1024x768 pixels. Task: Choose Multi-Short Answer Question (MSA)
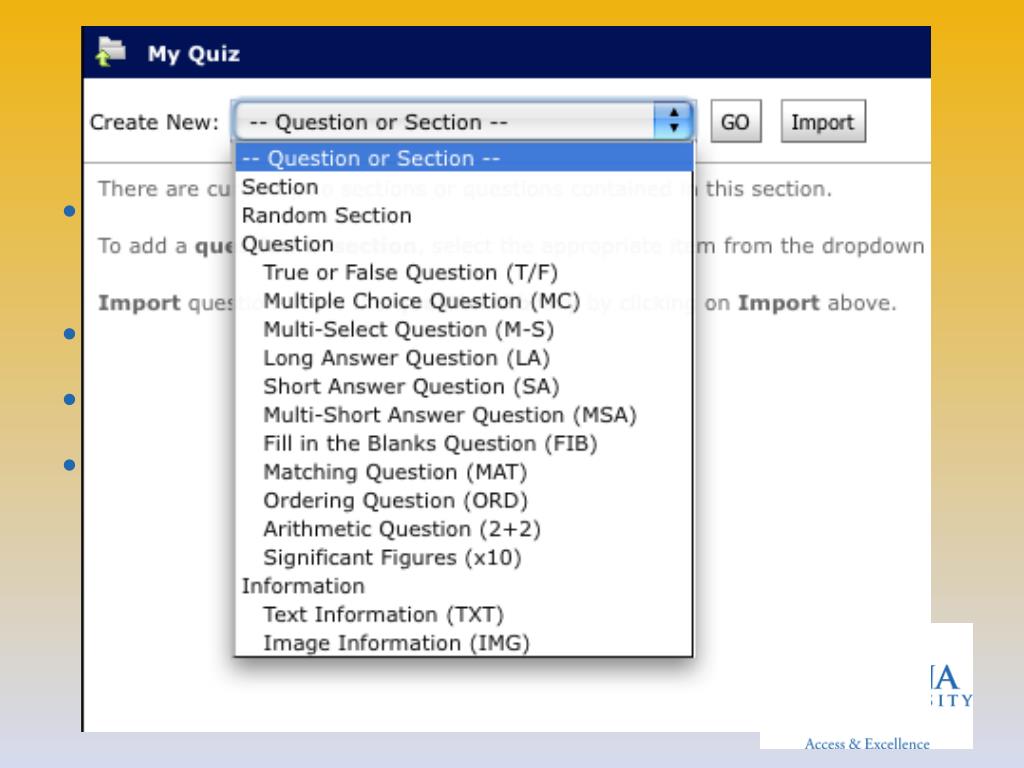[x=464, y=415]
